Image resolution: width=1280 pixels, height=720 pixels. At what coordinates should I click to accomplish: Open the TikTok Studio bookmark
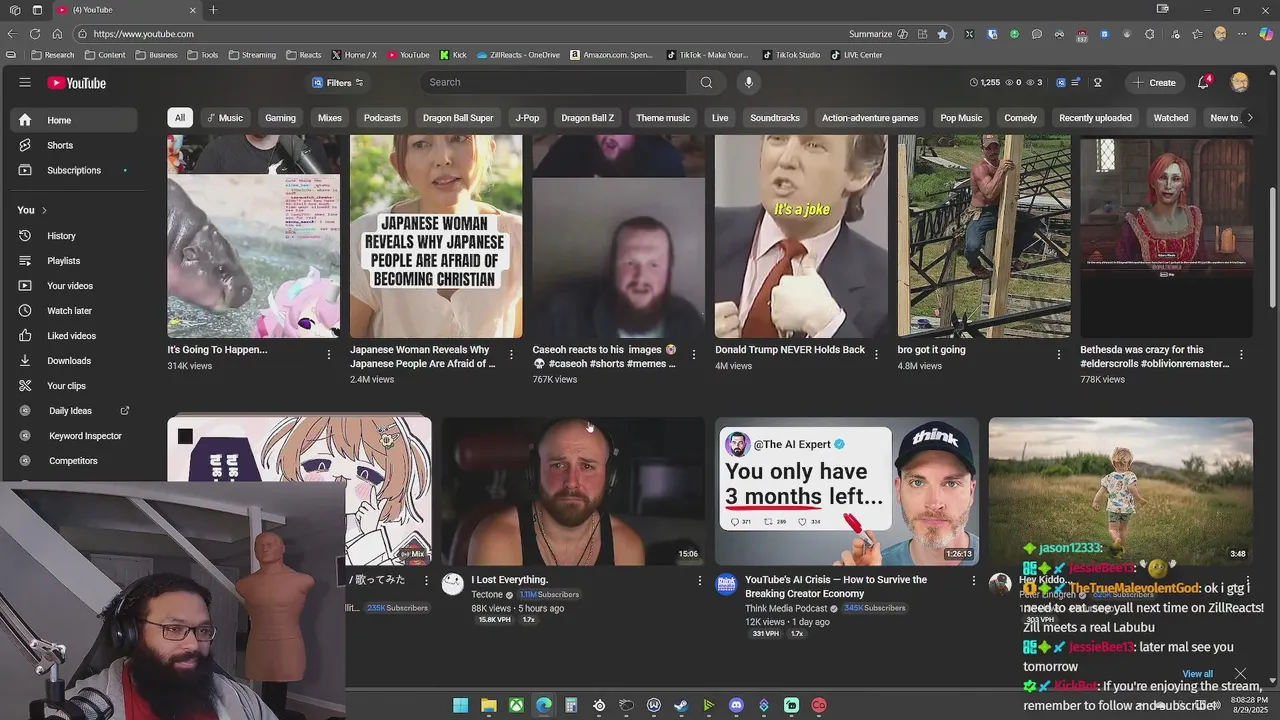point(791,55)
